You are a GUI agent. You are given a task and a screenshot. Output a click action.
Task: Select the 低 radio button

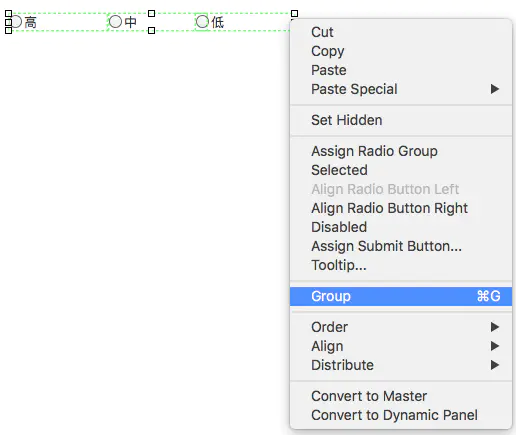click(x=202, y=22)
